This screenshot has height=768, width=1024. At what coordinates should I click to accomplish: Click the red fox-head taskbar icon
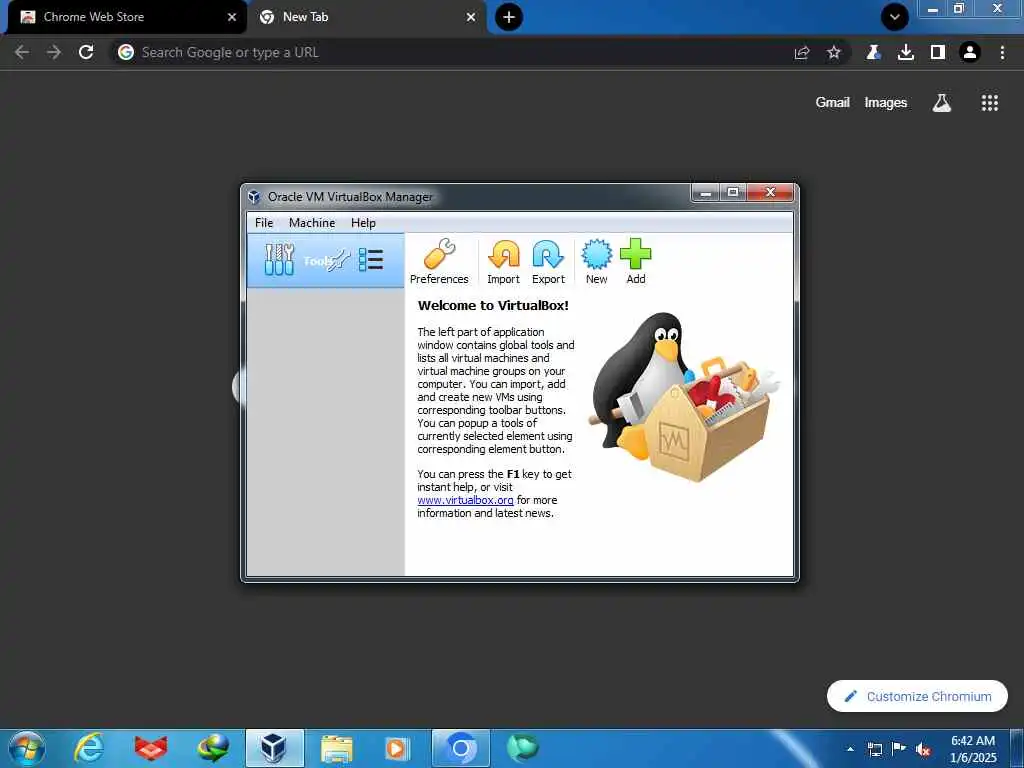(x=151, y=748)
